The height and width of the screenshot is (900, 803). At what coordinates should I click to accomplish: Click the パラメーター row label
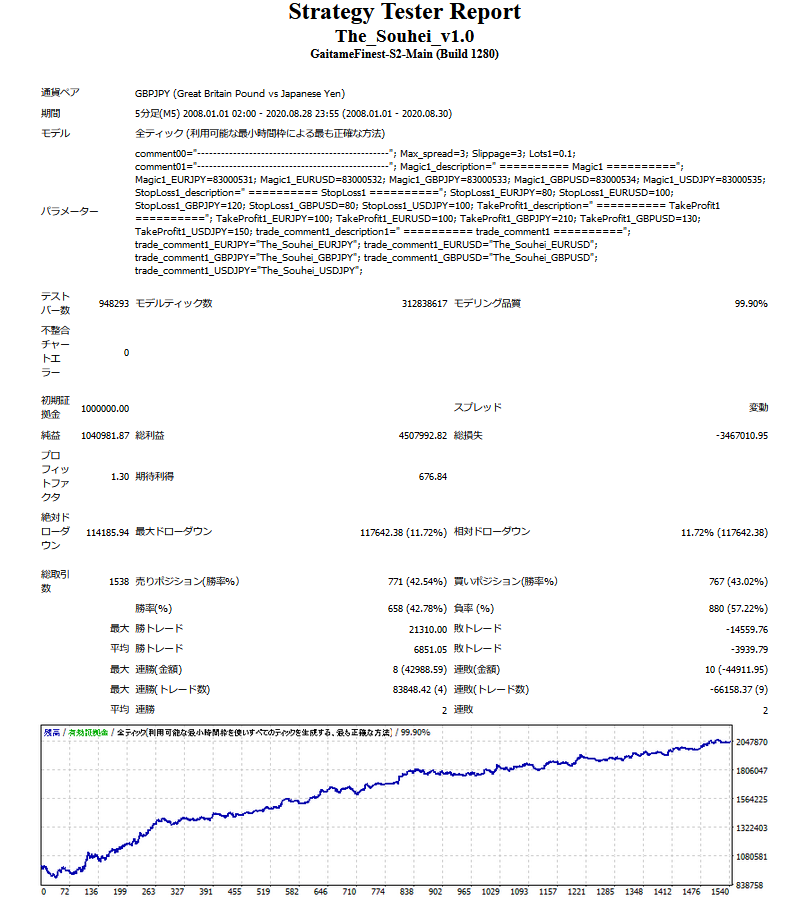point(69,212)
